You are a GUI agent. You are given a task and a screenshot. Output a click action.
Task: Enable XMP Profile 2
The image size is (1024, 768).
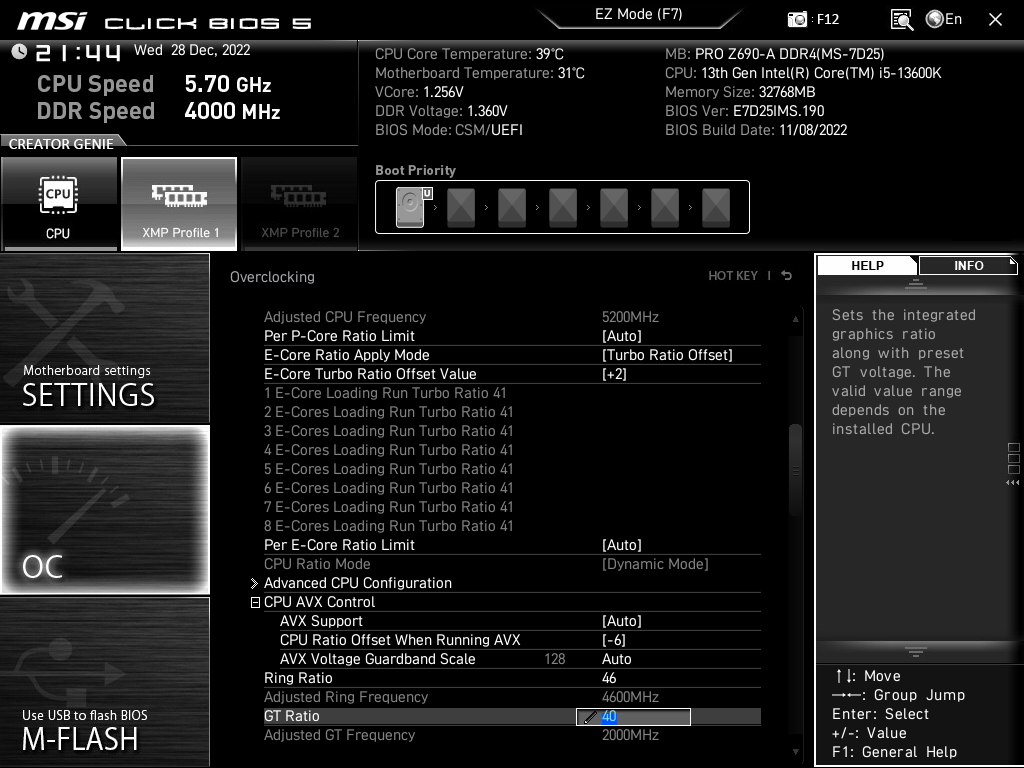click(x=300, y=204)
